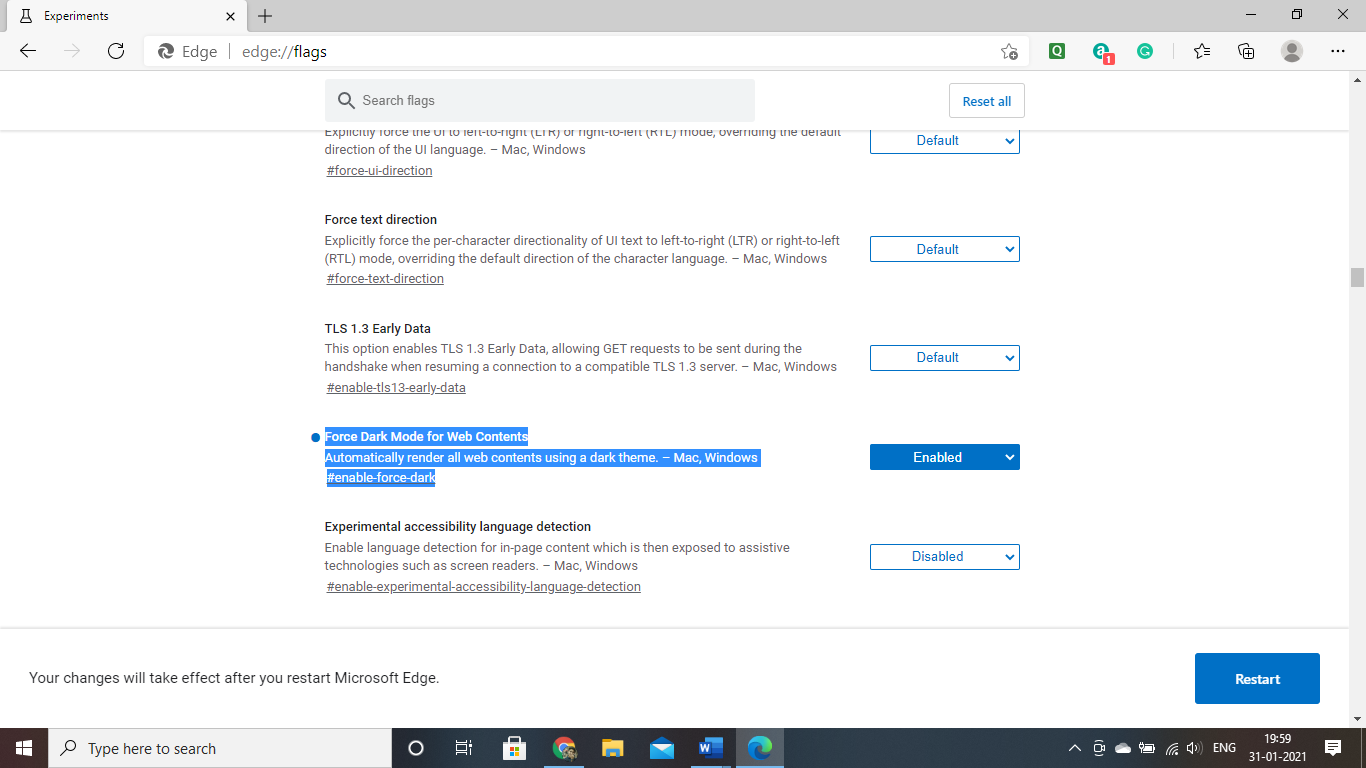Open the battery status tray icon
Image resolution: width=1366 pixels, height=768 pixels.
coord(1147,748)
